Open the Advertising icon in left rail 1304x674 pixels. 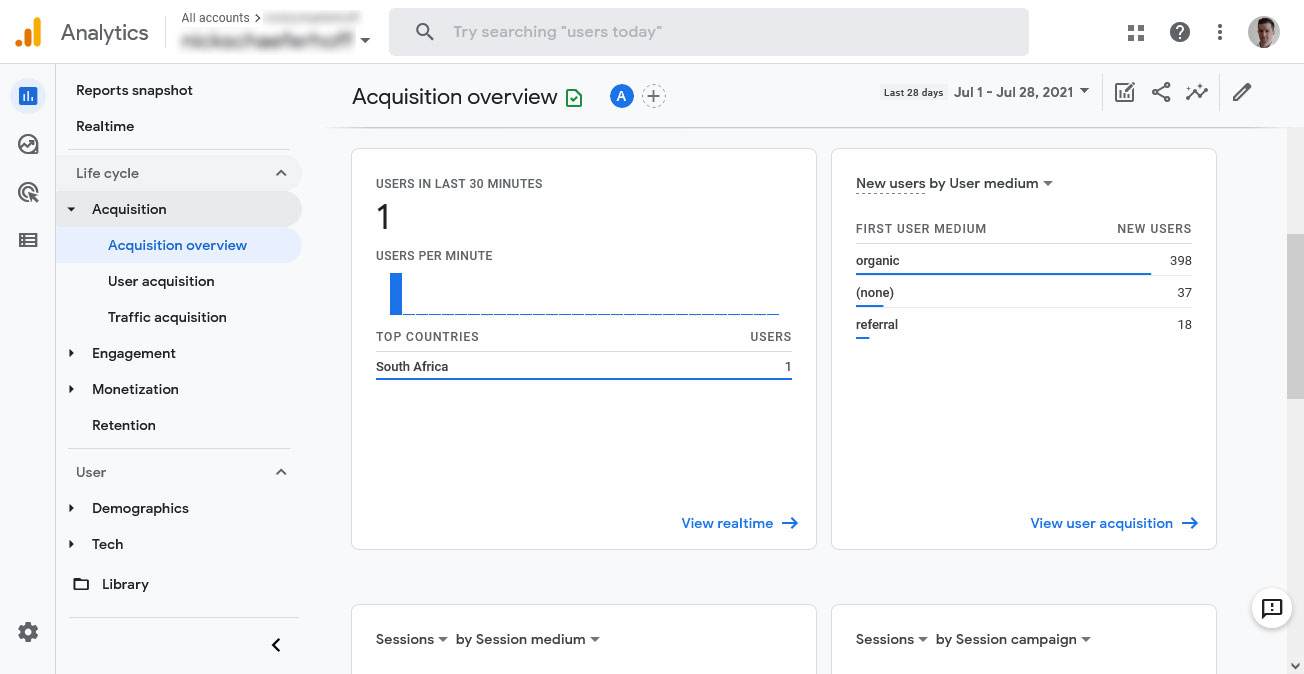28,192
